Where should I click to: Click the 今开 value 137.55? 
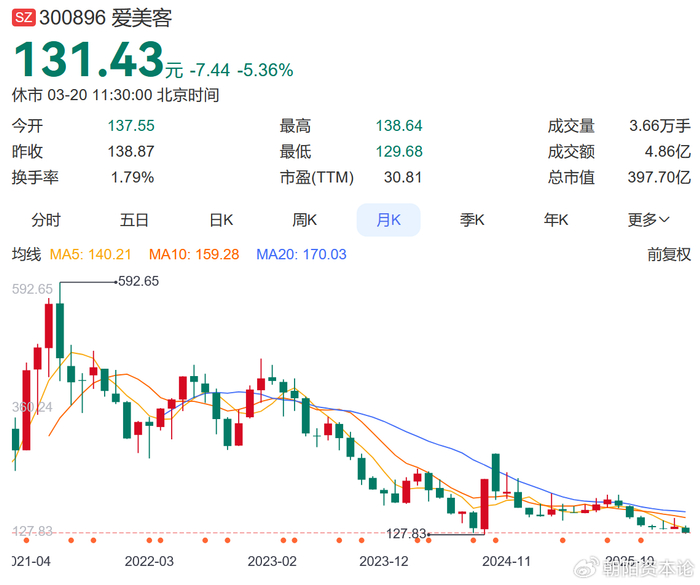pos(131,126)
